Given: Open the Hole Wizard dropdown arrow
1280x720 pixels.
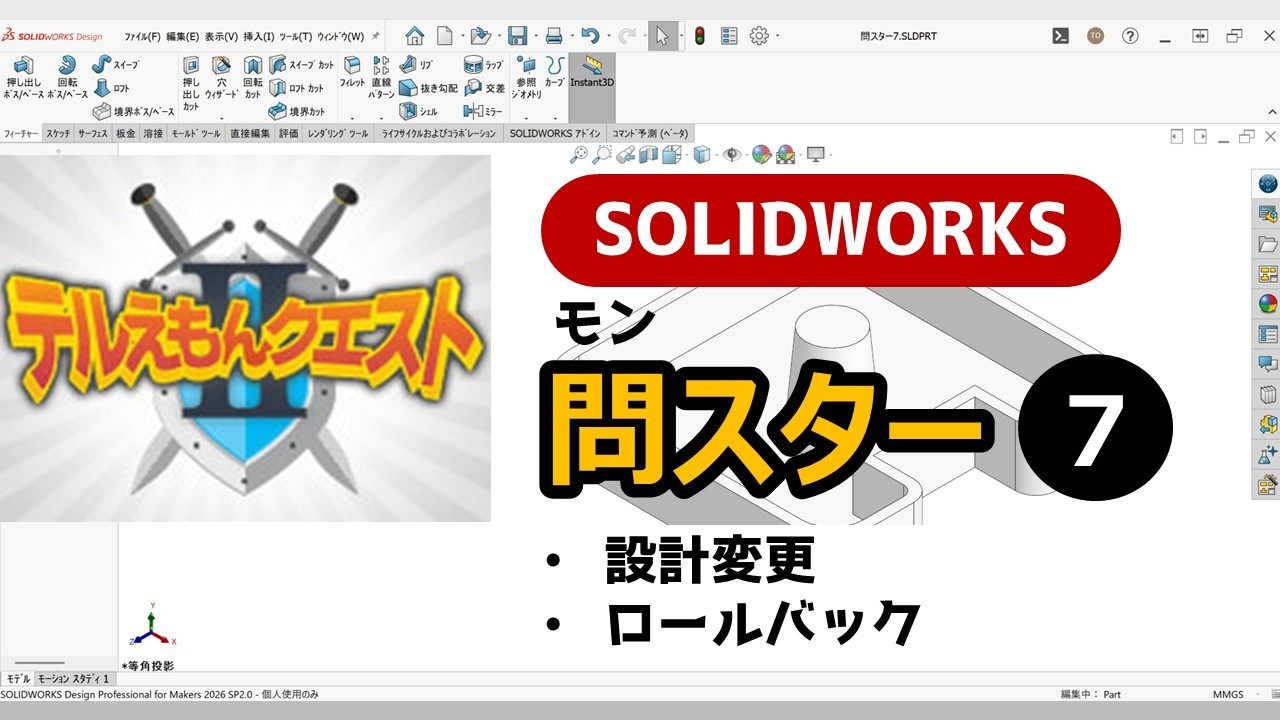Looking at the screenshot, I should pos(222,117).
